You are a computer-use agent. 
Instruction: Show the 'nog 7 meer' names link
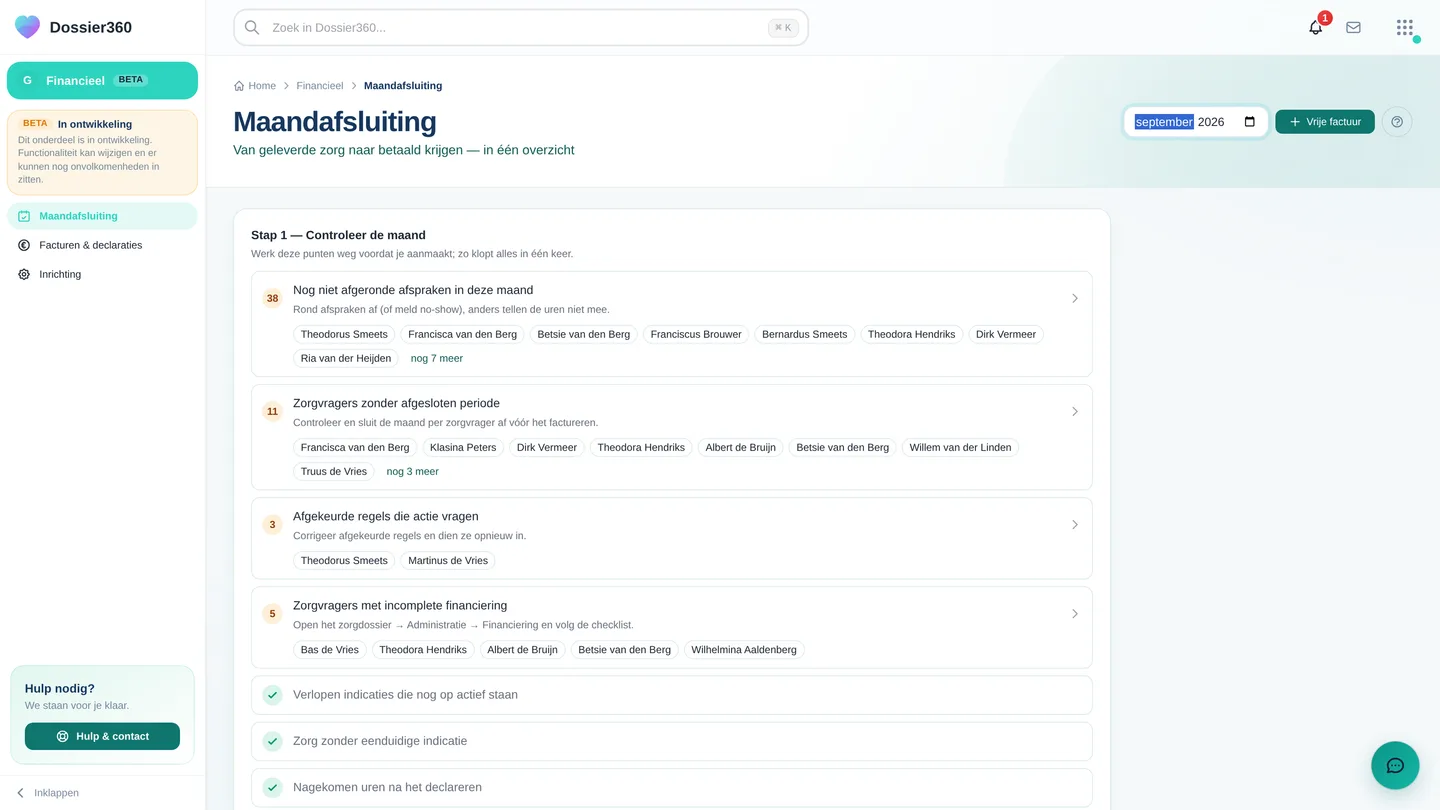(x=437, y=358)
